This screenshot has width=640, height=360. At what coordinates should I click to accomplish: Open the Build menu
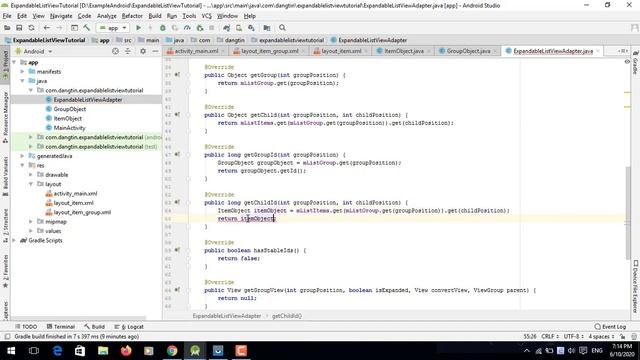tap(155, 16)
